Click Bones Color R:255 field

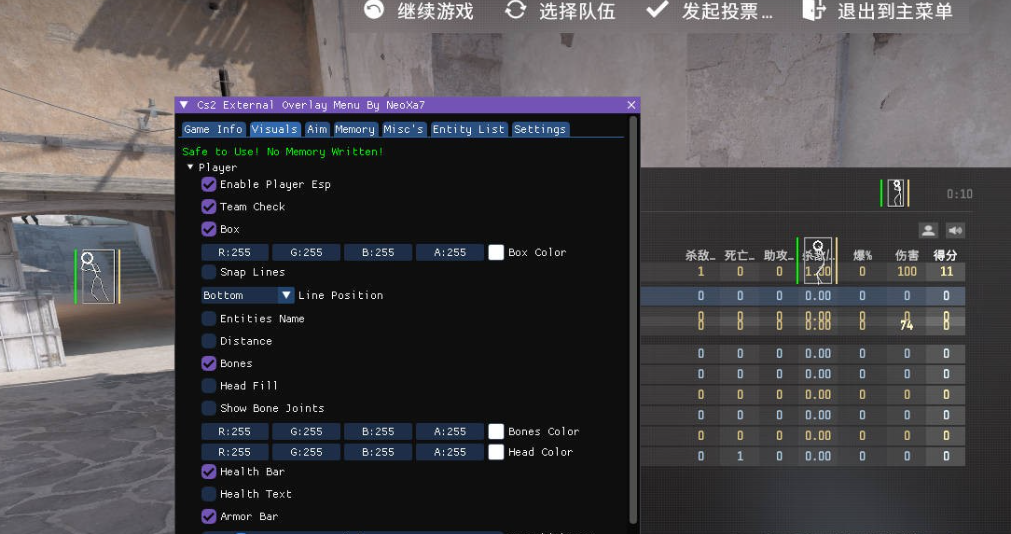235,431
